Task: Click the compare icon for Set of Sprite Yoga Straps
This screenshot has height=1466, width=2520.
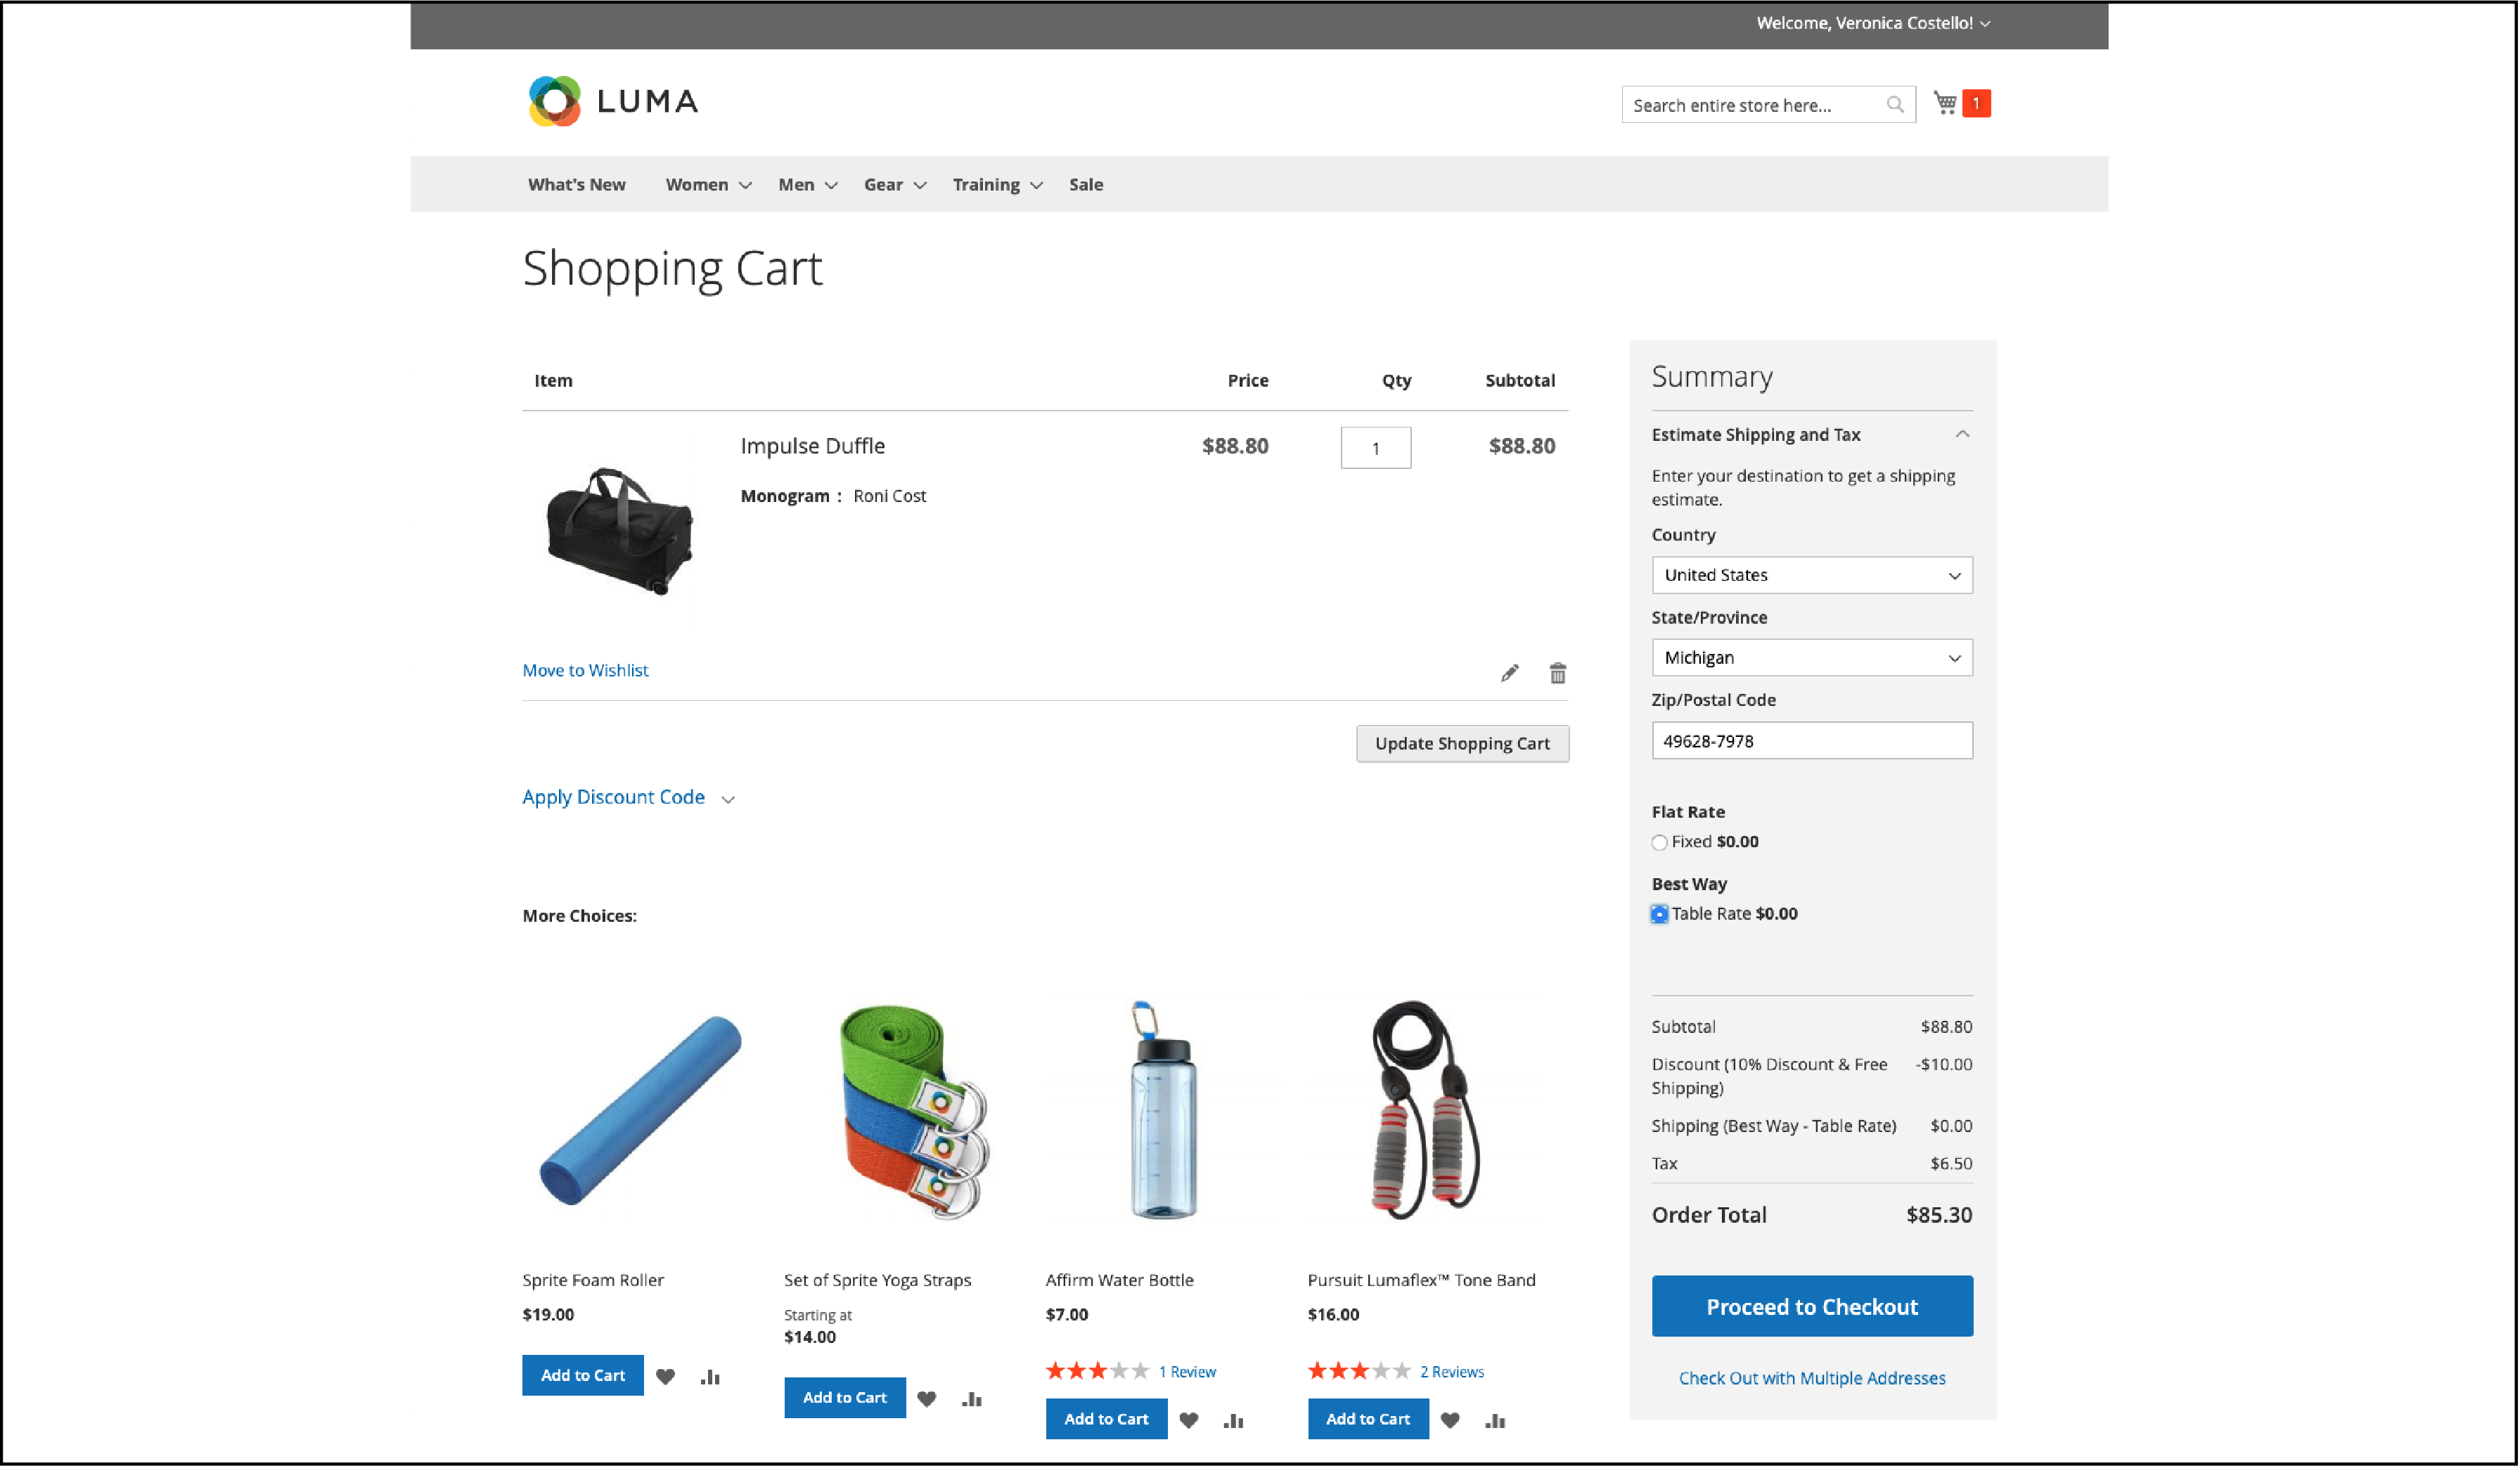Action: 972,1398
